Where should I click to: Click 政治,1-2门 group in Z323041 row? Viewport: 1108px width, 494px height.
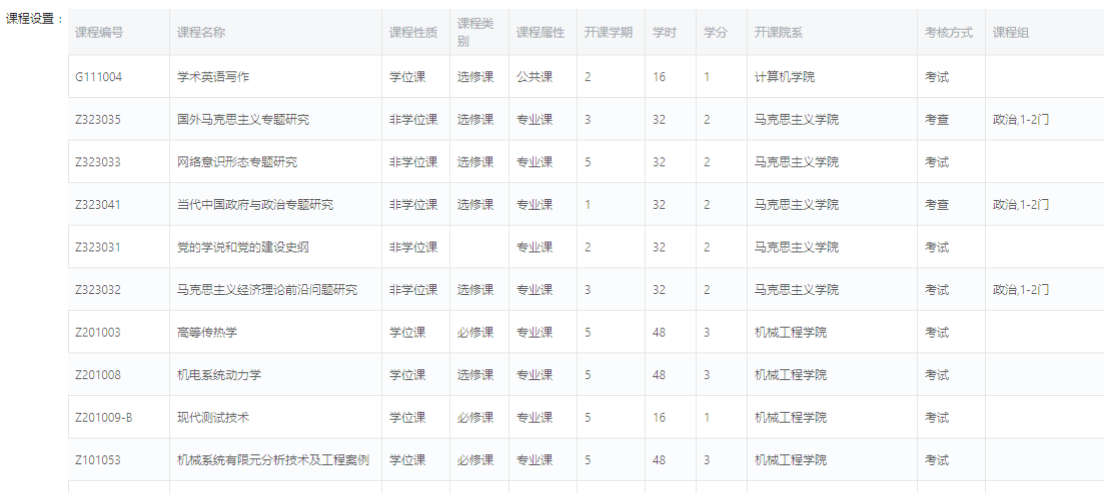(x=1021, y=205)
